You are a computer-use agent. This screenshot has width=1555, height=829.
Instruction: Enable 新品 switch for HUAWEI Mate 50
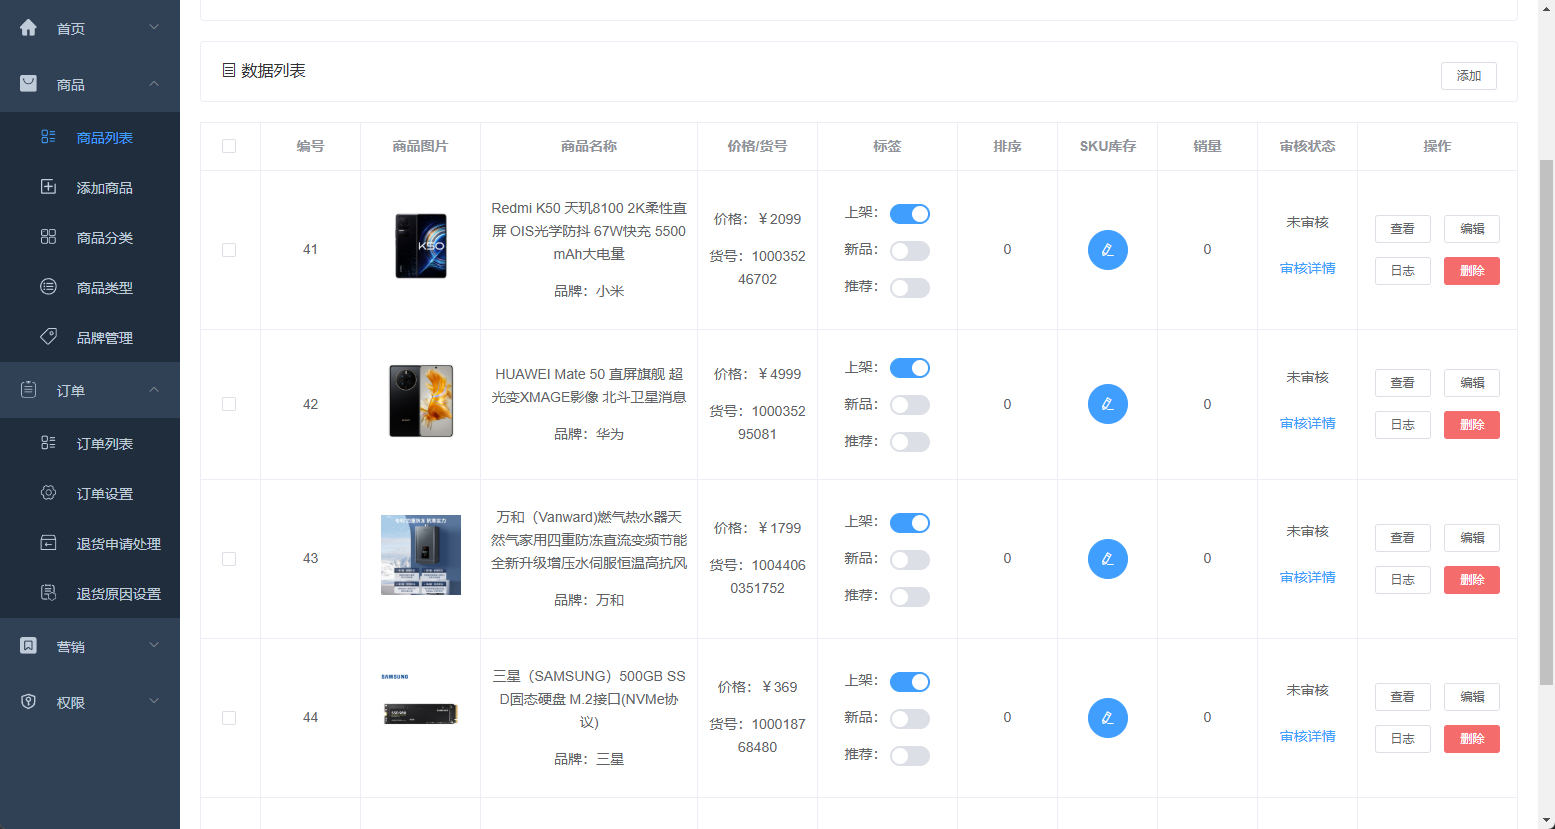(909, 405)
